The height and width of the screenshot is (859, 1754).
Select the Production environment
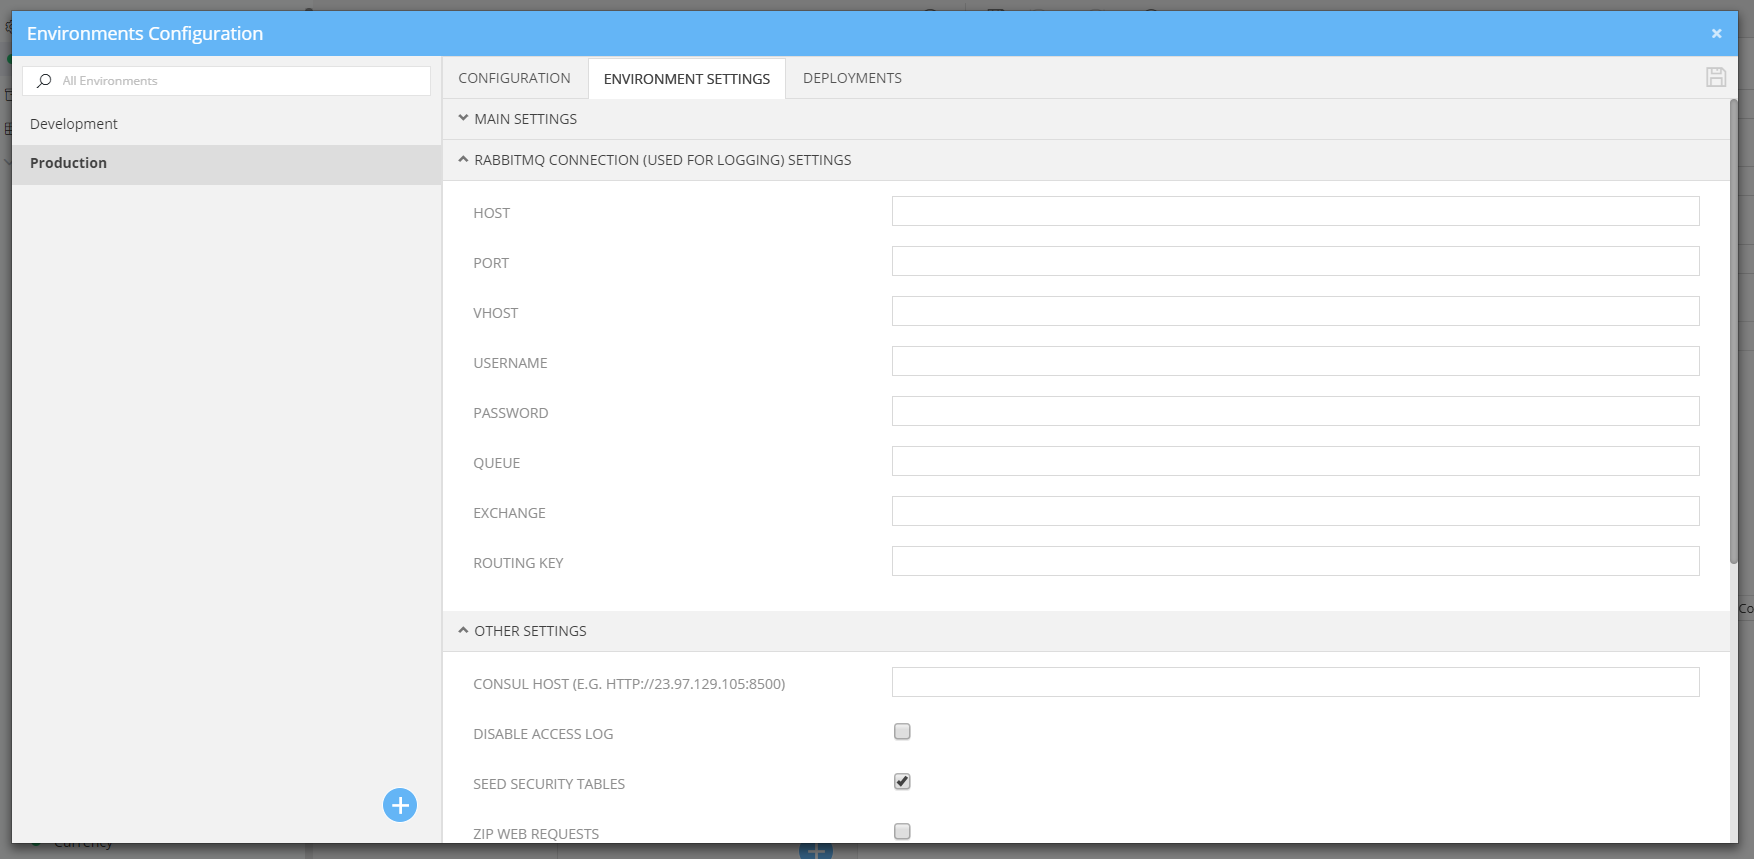(x=68, y=163)
